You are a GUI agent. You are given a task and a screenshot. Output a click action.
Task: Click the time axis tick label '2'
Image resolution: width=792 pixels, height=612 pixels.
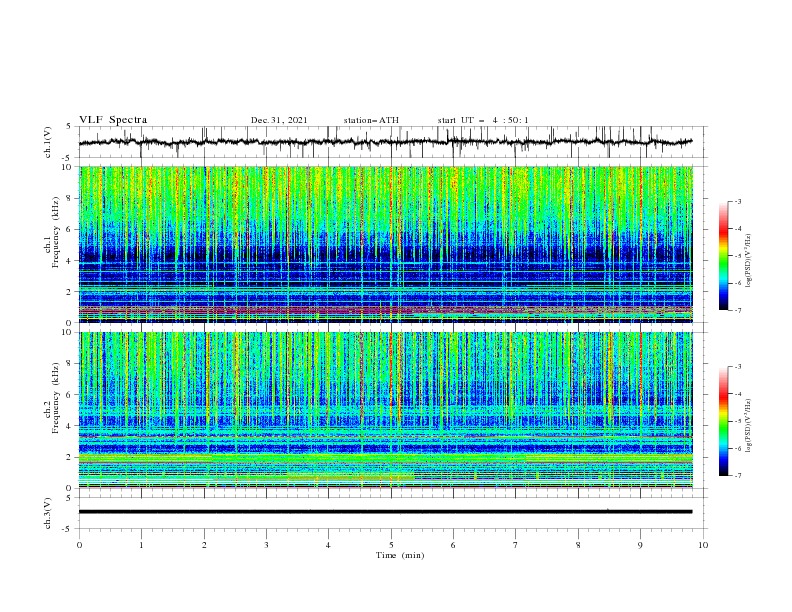[204, 545]
